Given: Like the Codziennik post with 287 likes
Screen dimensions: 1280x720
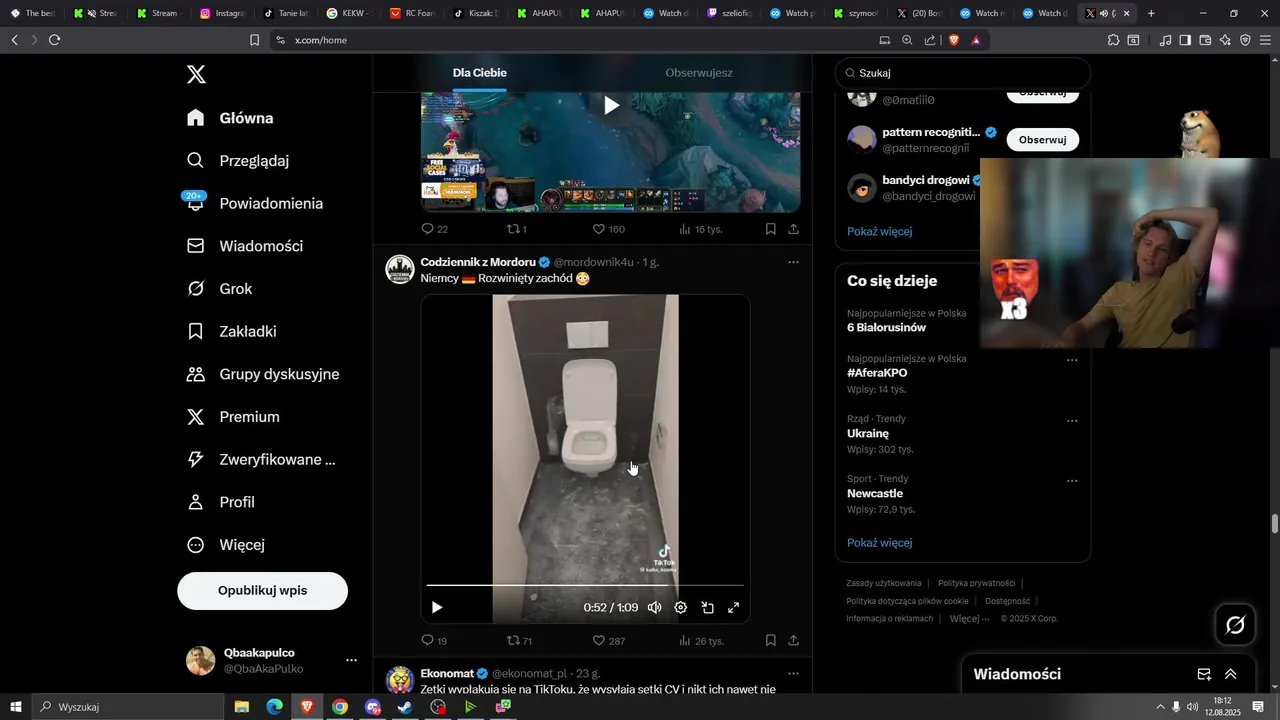Looking at the screenshot, I should 609,641.
